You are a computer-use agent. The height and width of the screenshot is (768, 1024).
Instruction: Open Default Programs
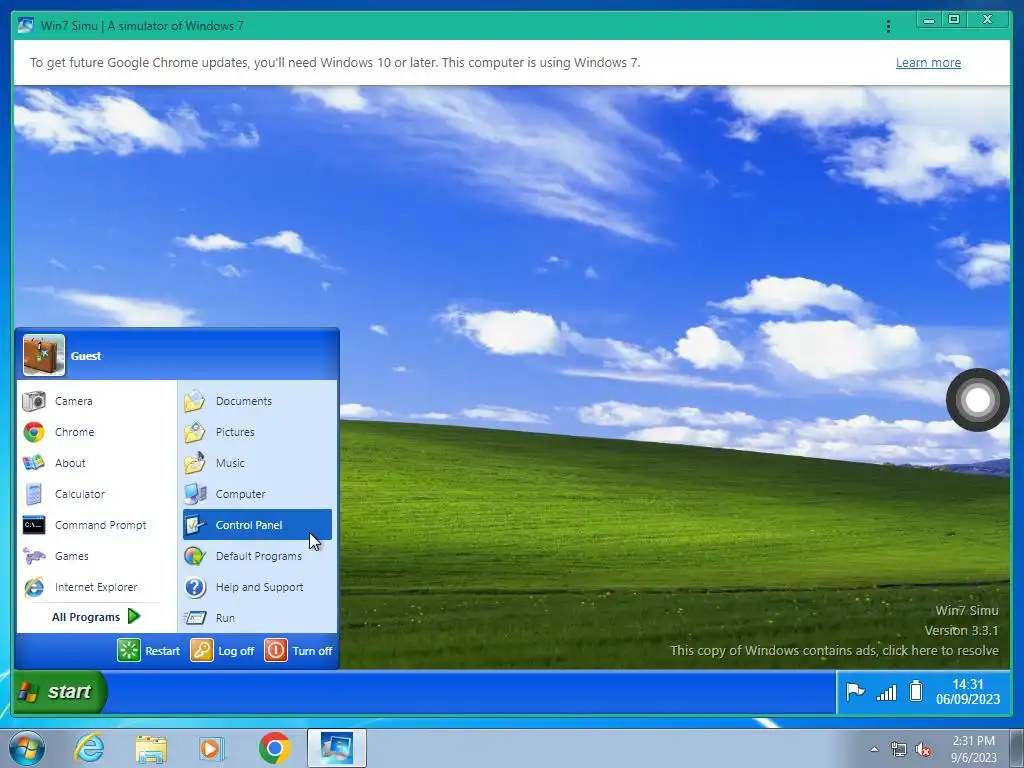(257, 556)
